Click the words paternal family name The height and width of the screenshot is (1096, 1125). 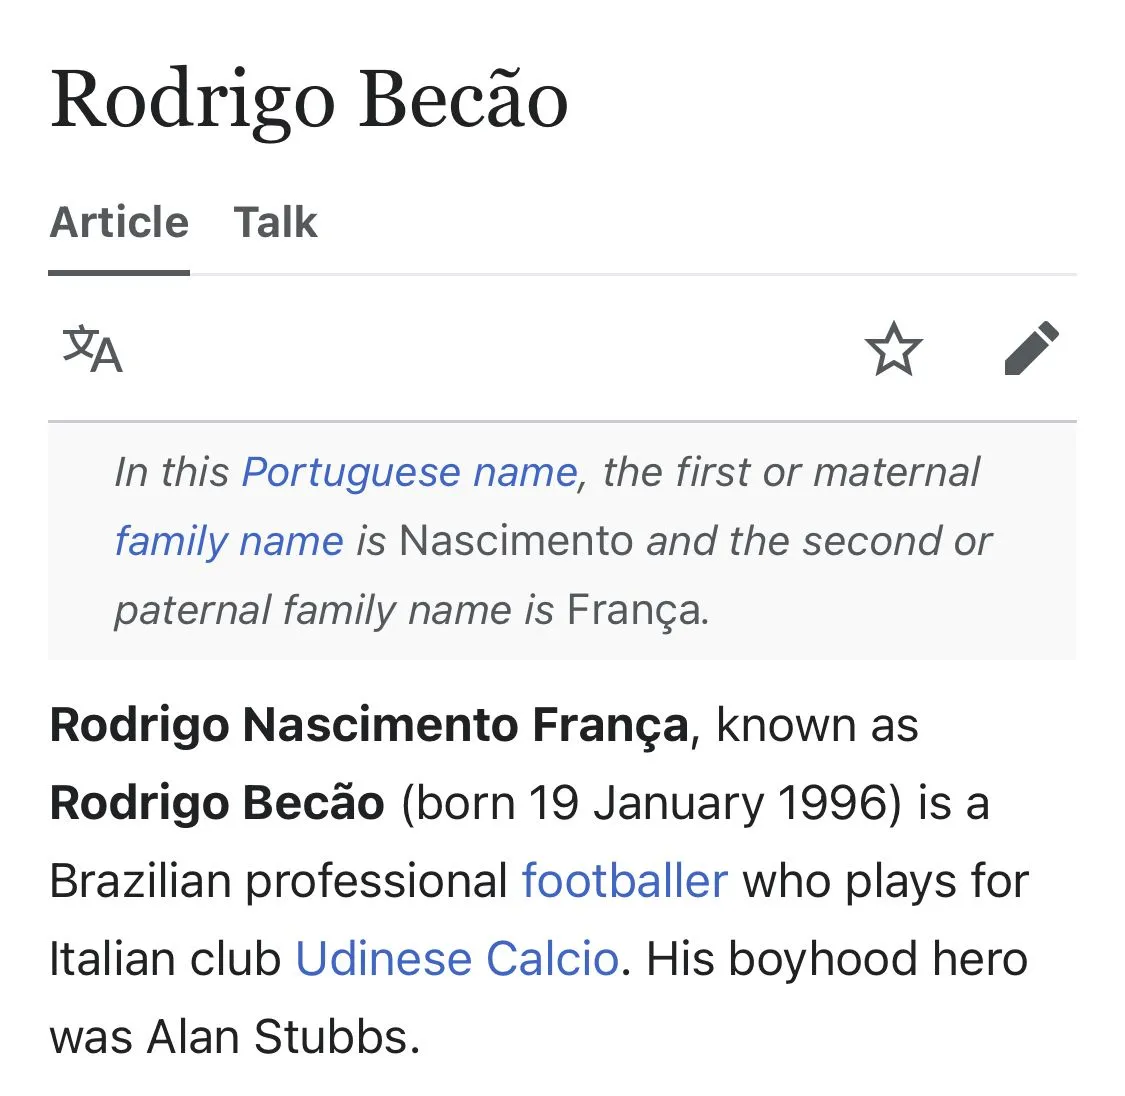(313, 610)
